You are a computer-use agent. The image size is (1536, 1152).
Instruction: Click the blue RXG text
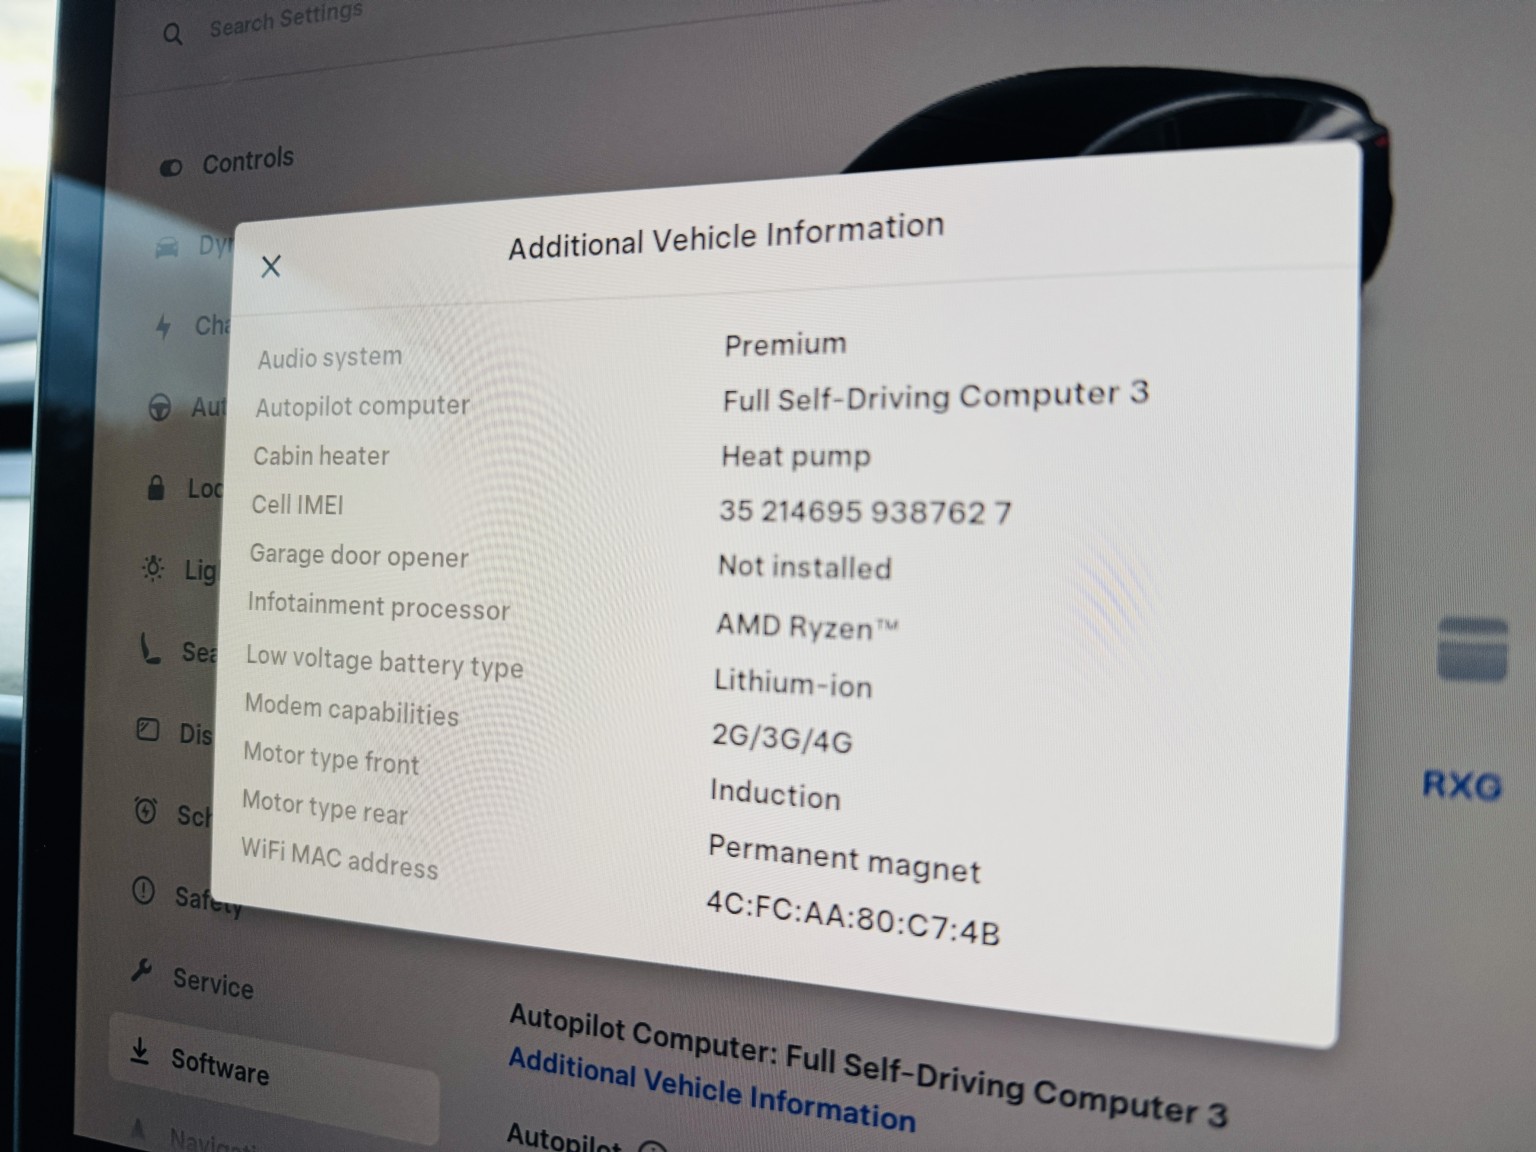(x=1461, y=785)
